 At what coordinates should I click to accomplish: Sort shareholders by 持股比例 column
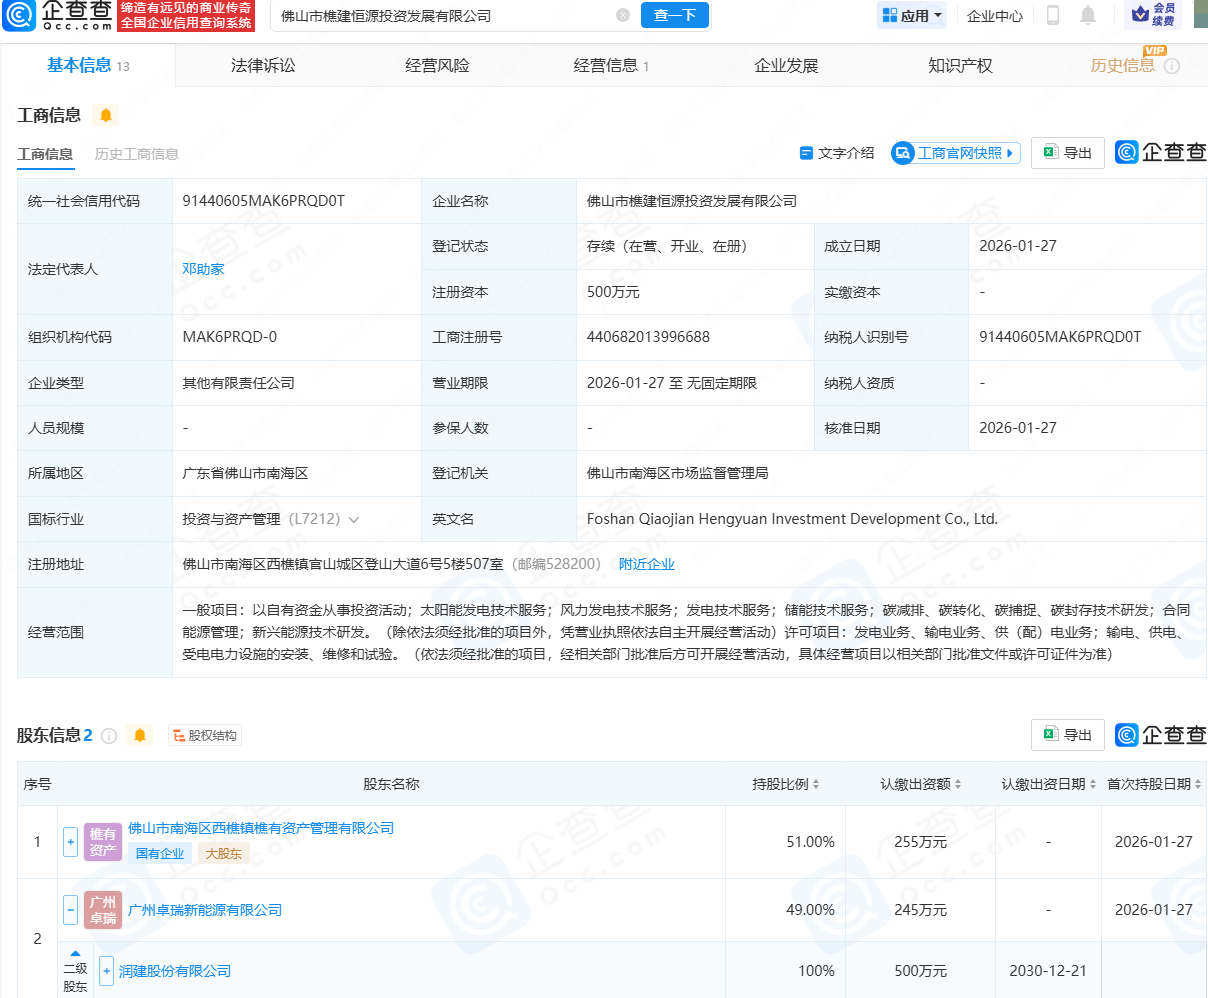(x=786, y=784)
